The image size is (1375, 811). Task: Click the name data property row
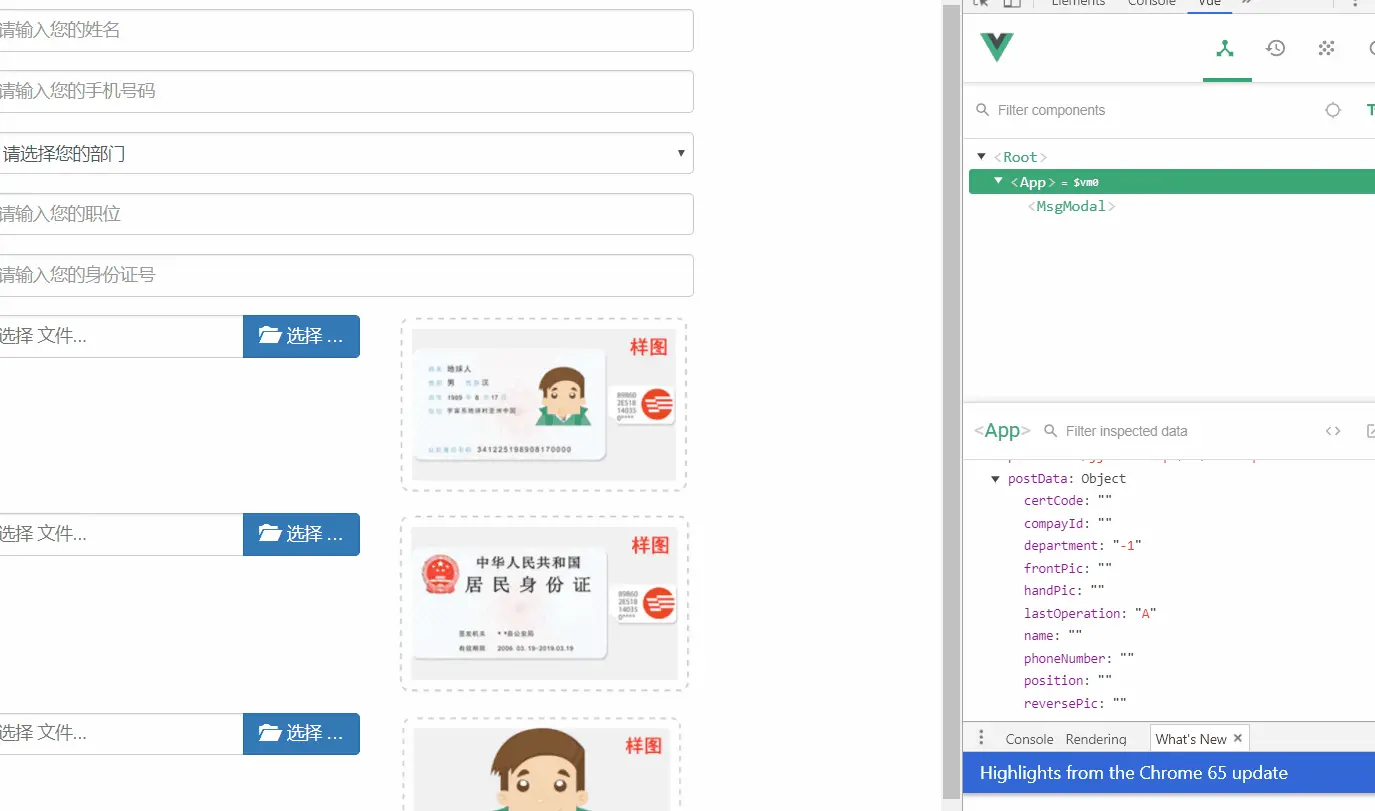pos(1053,636)
